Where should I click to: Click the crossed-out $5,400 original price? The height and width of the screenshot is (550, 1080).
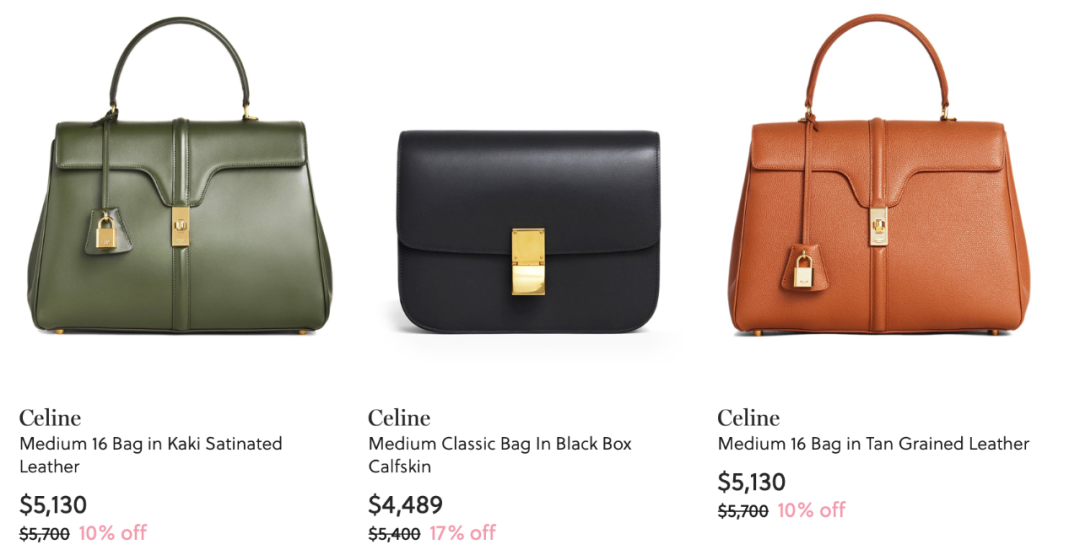[394, 533]
